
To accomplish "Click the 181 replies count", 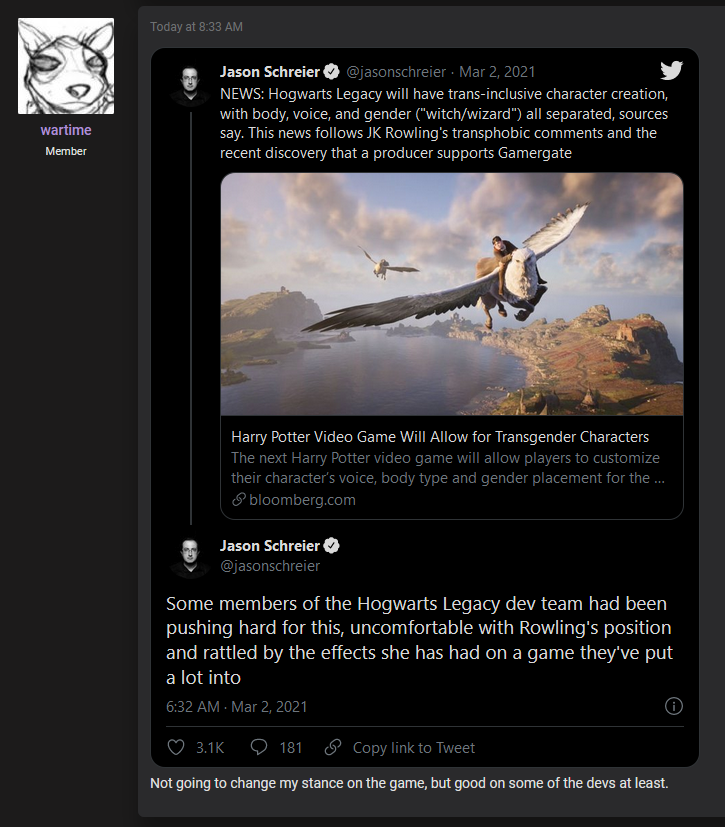I will 291,747.
